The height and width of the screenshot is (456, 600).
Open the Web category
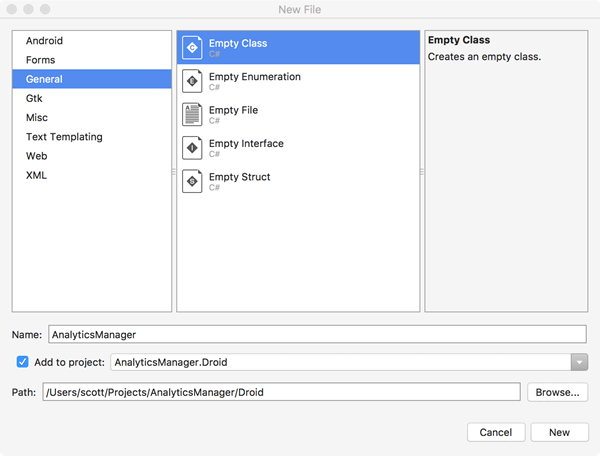pos(36,156)
